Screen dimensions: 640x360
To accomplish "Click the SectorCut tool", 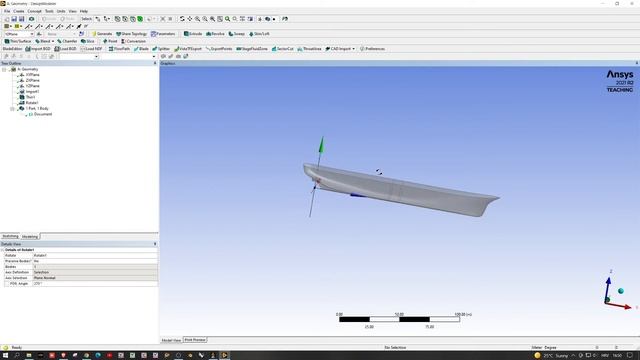I will (282, 49).
